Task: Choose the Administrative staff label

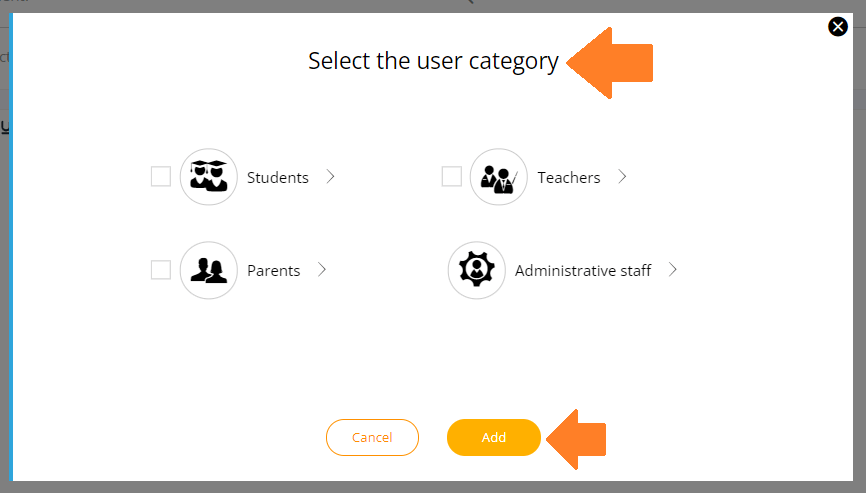Action: click(x=583, y=271)
